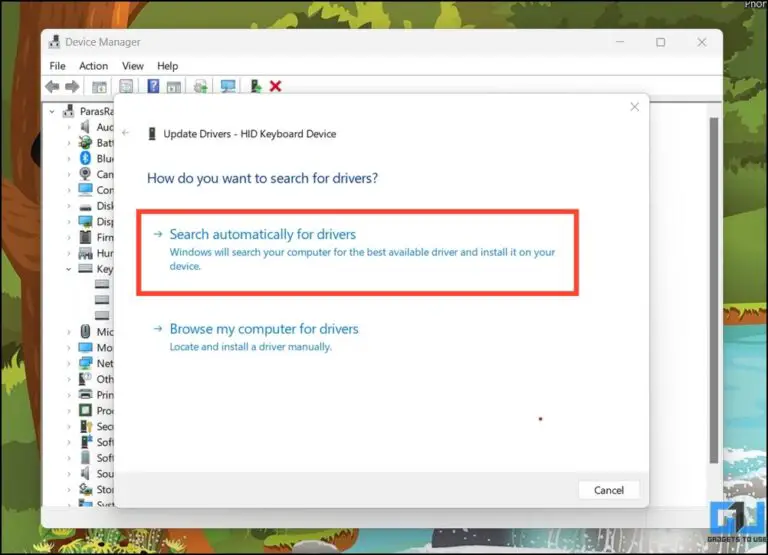
Task: Collapse the ParasRa root node chevron
Action: pos(52,112)
